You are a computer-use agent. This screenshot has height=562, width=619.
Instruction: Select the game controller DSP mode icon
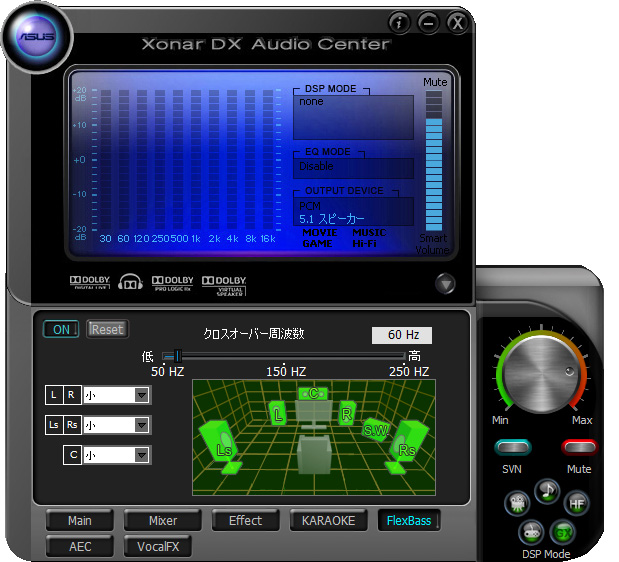[x=530, y=531]
